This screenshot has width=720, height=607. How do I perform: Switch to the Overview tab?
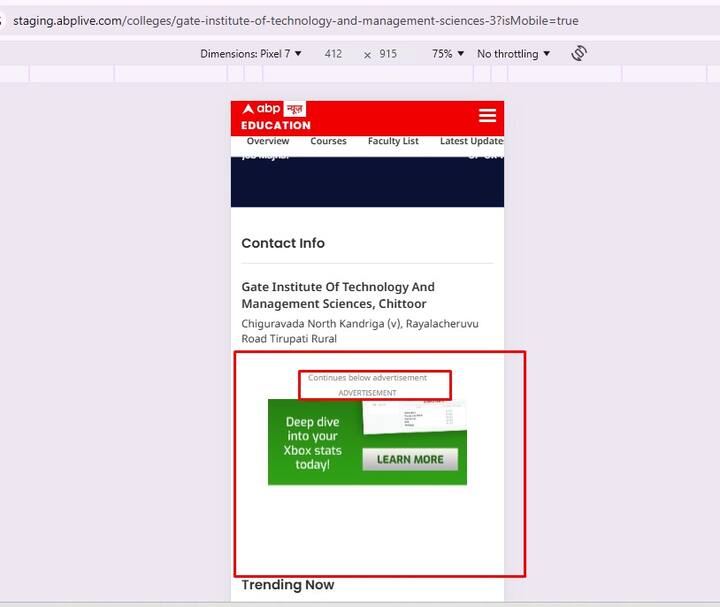tap(268, 142)
